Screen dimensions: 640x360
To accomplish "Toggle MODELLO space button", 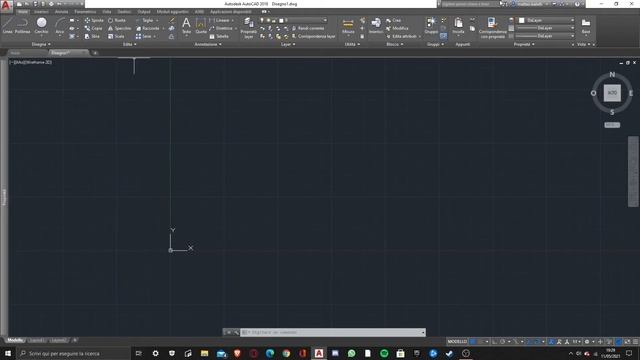I will point(457,342).
